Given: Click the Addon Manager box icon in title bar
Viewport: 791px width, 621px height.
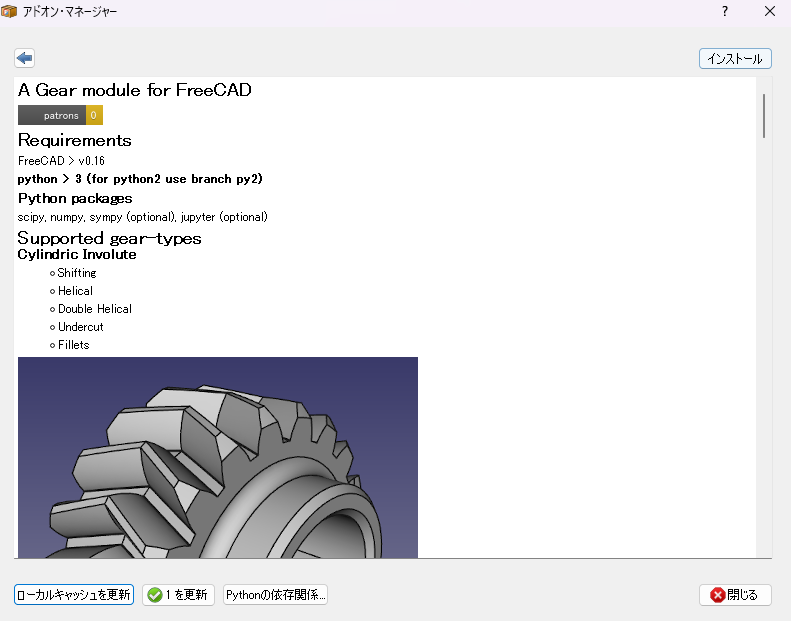Looking at the screenshot, I should 9,11.
